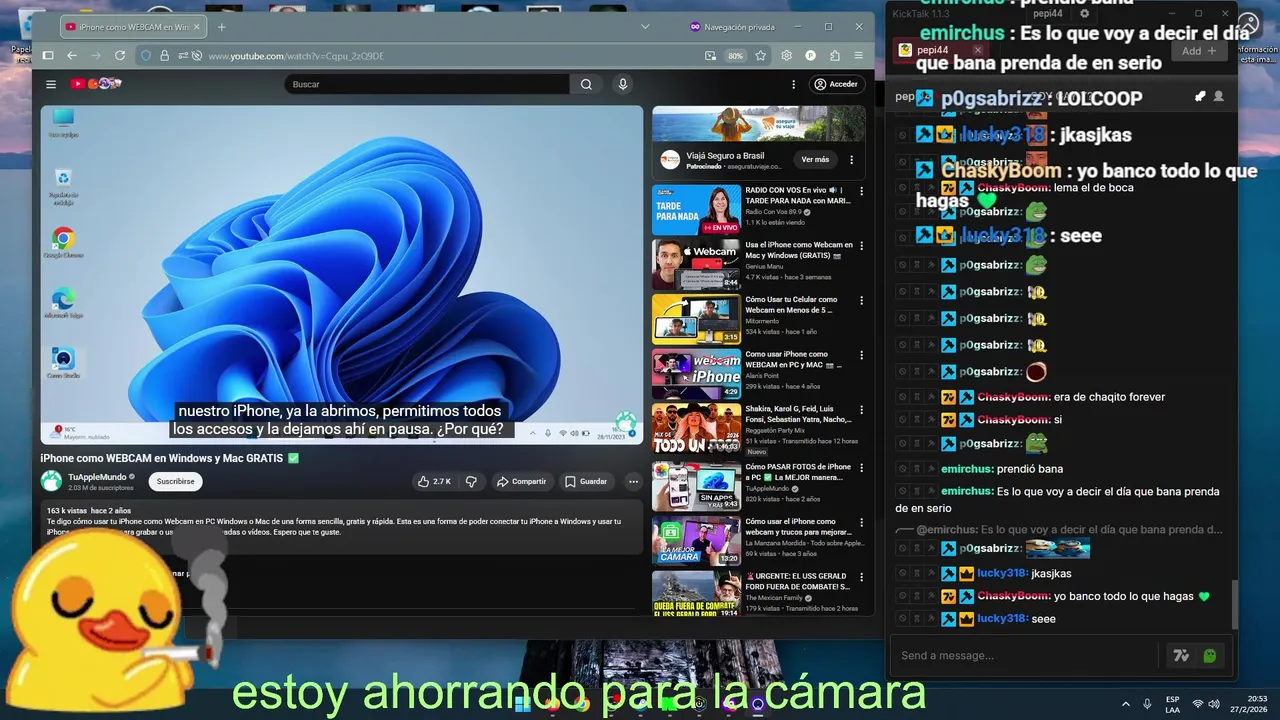Bookmark this page with the star icon

pos(760,56)
